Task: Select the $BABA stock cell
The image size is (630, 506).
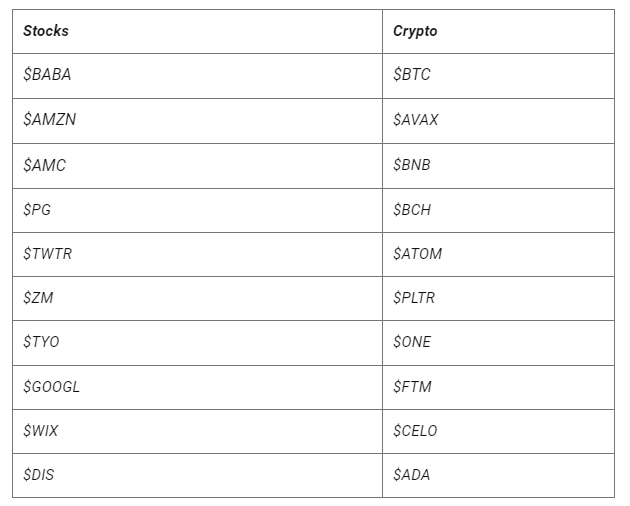Action: (x=197, y=76)
